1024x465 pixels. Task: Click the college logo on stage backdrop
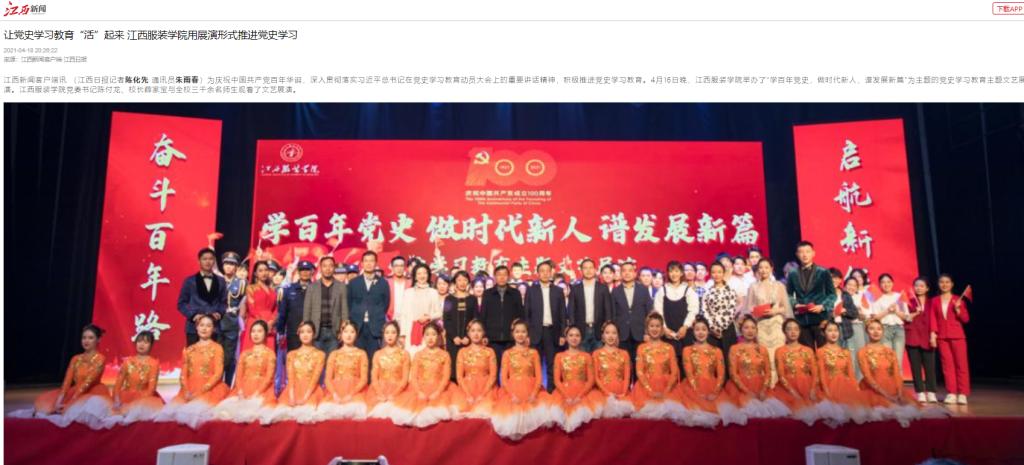pos(291,160)
